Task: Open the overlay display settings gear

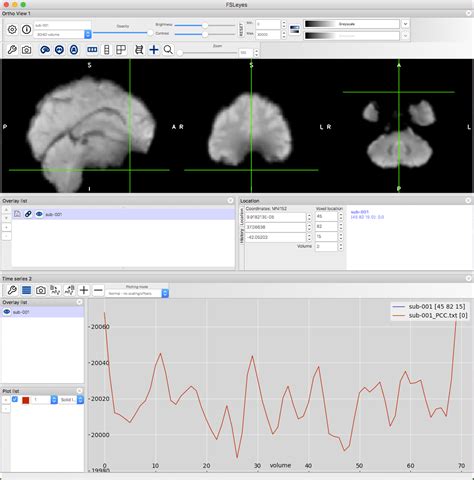Action: pyautogui.click(x=12, y=30)
